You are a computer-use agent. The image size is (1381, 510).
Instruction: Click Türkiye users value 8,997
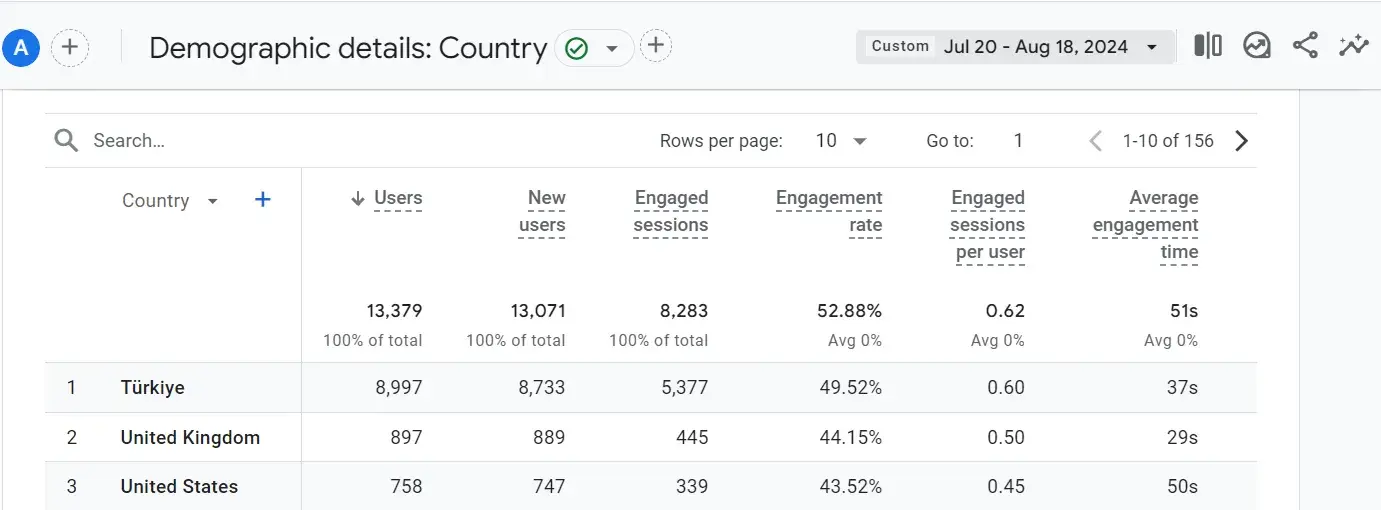tap(399, 388)
